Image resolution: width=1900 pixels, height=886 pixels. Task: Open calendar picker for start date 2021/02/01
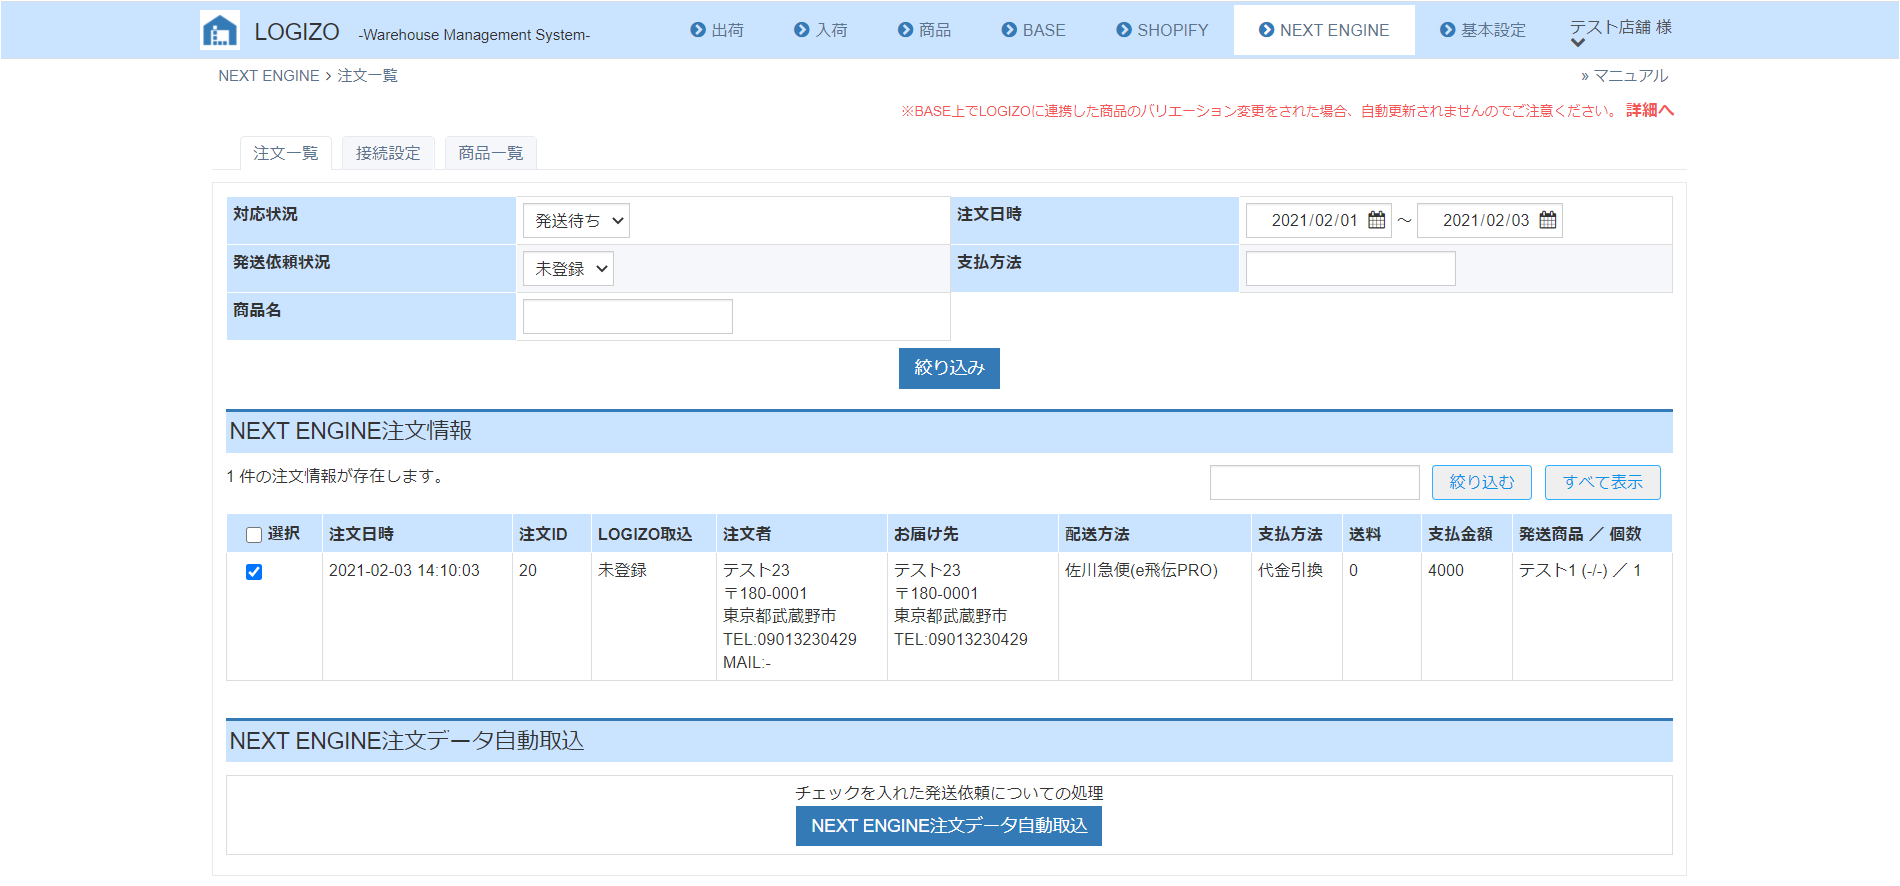coord(1377,220)
